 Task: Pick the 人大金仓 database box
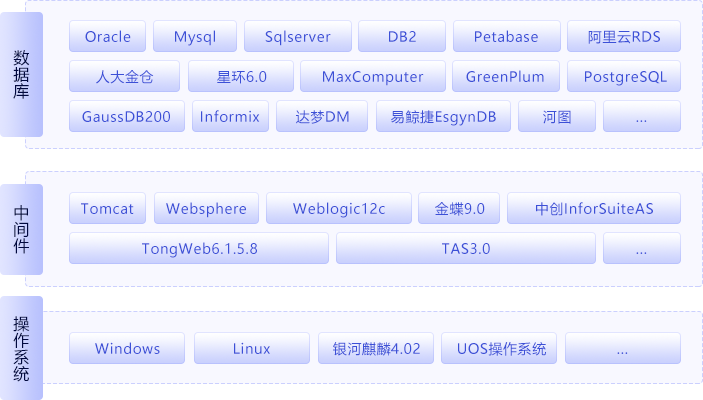click(125, 77)
